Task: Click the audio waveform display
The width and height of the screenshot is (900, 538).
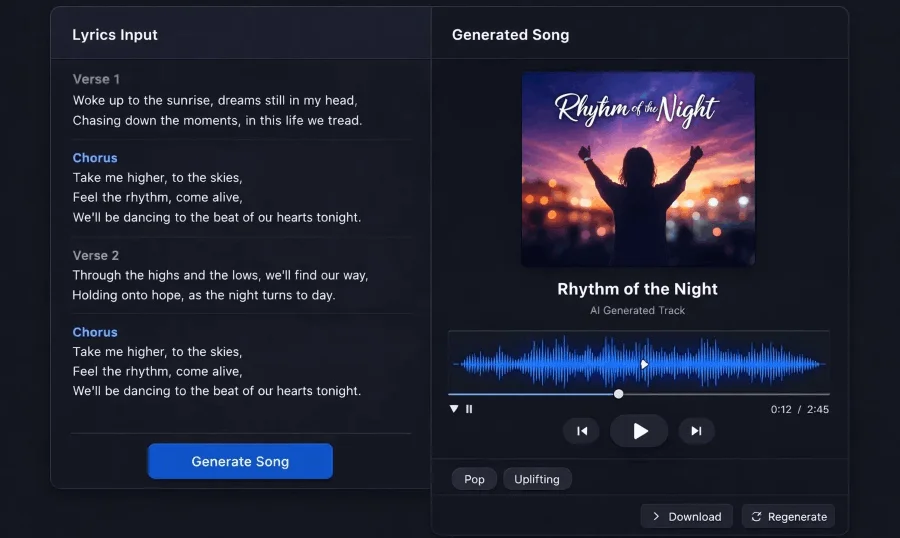Action: click(x=540, y=364)
